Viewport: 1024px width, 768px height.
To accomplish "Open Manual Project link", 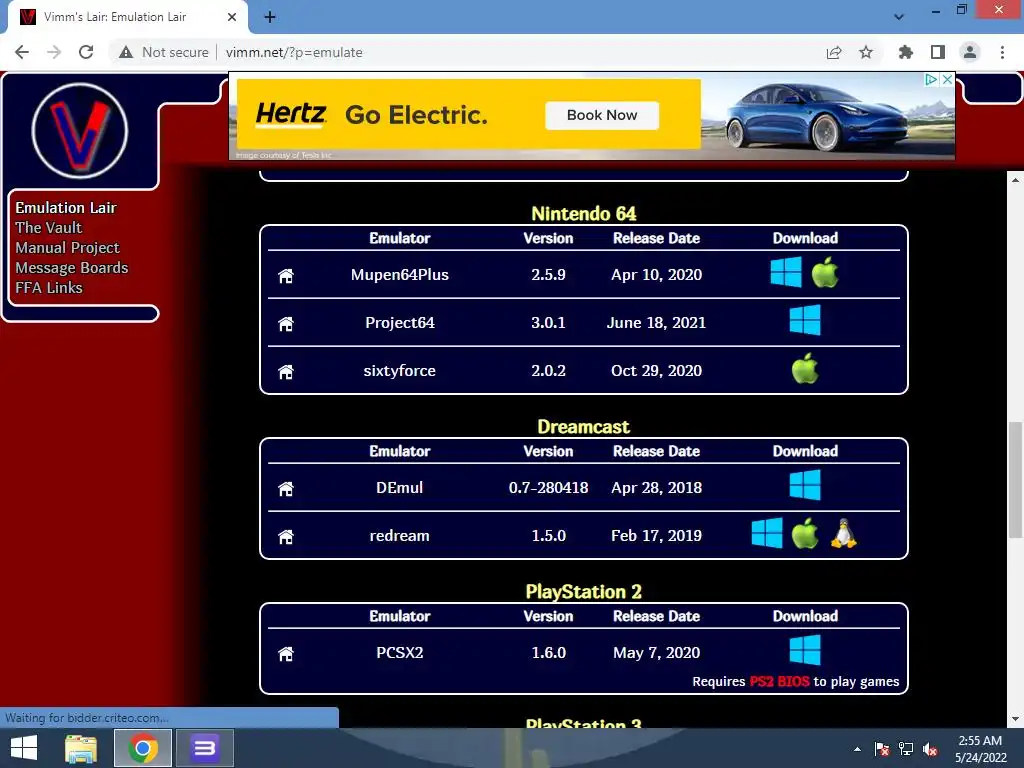I will tap(67, 248).
